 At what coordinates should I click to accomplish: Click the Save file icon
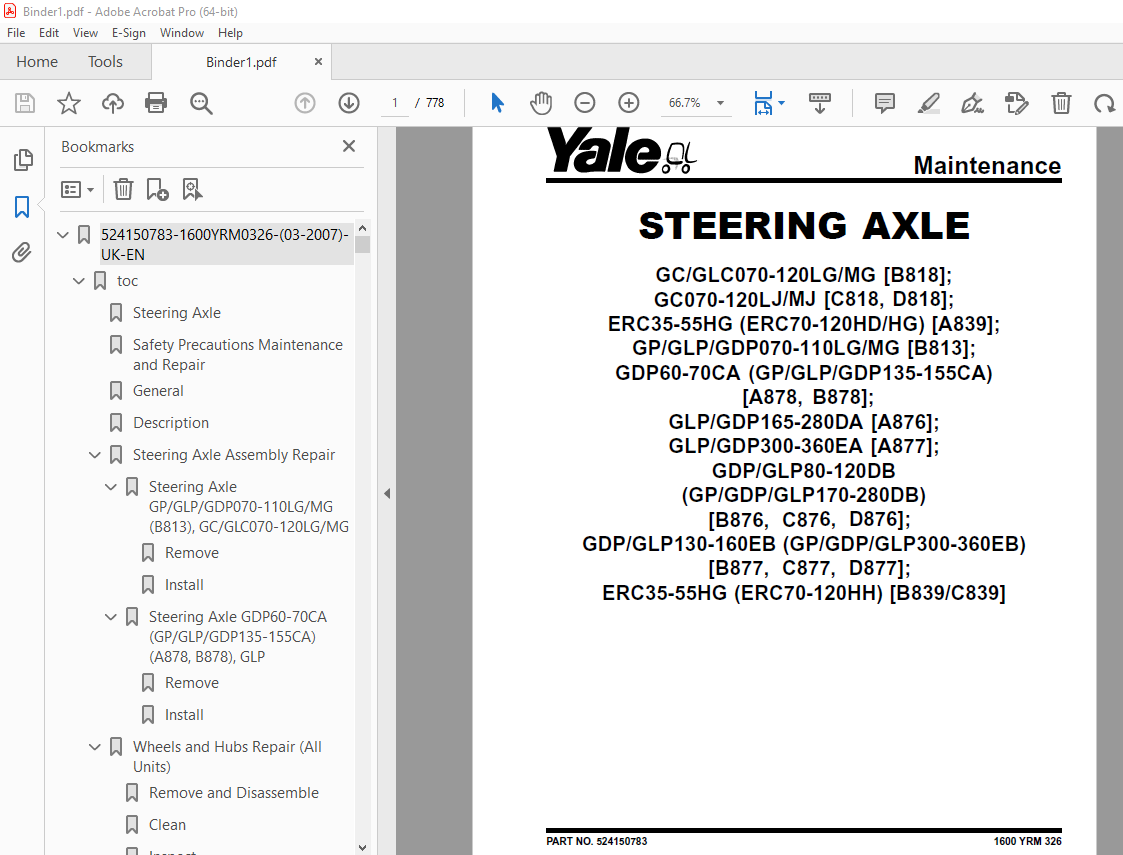[x=25, y=103]
